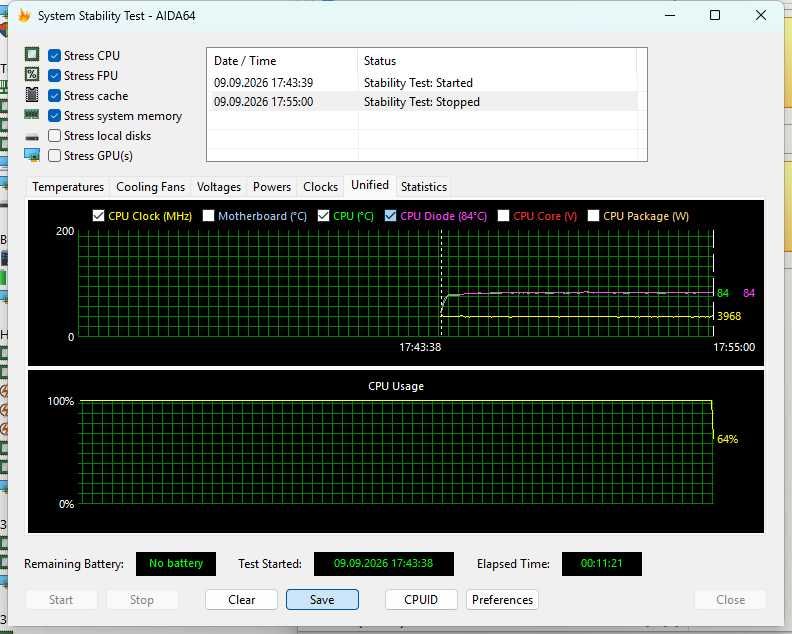The height and width of the screenshot is (634, 792).
Task: Click the cache chip icon beside Stress cache
Action: [x=32, y=94]
